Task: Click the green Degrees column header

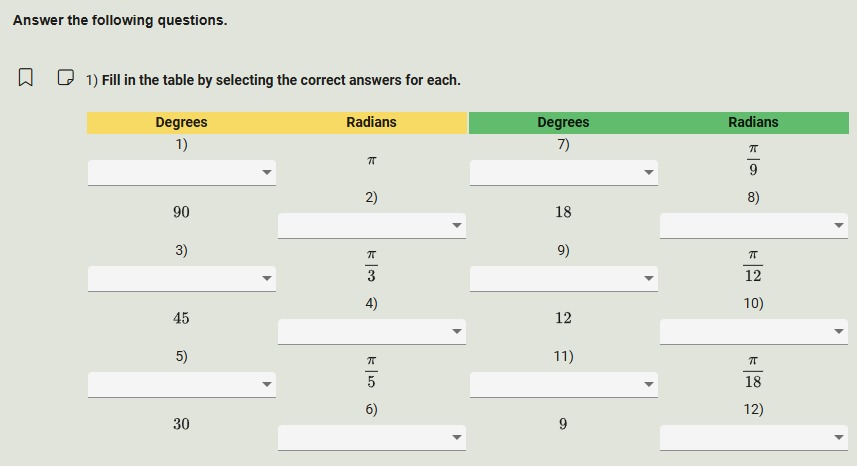Action: click(563, 122)
